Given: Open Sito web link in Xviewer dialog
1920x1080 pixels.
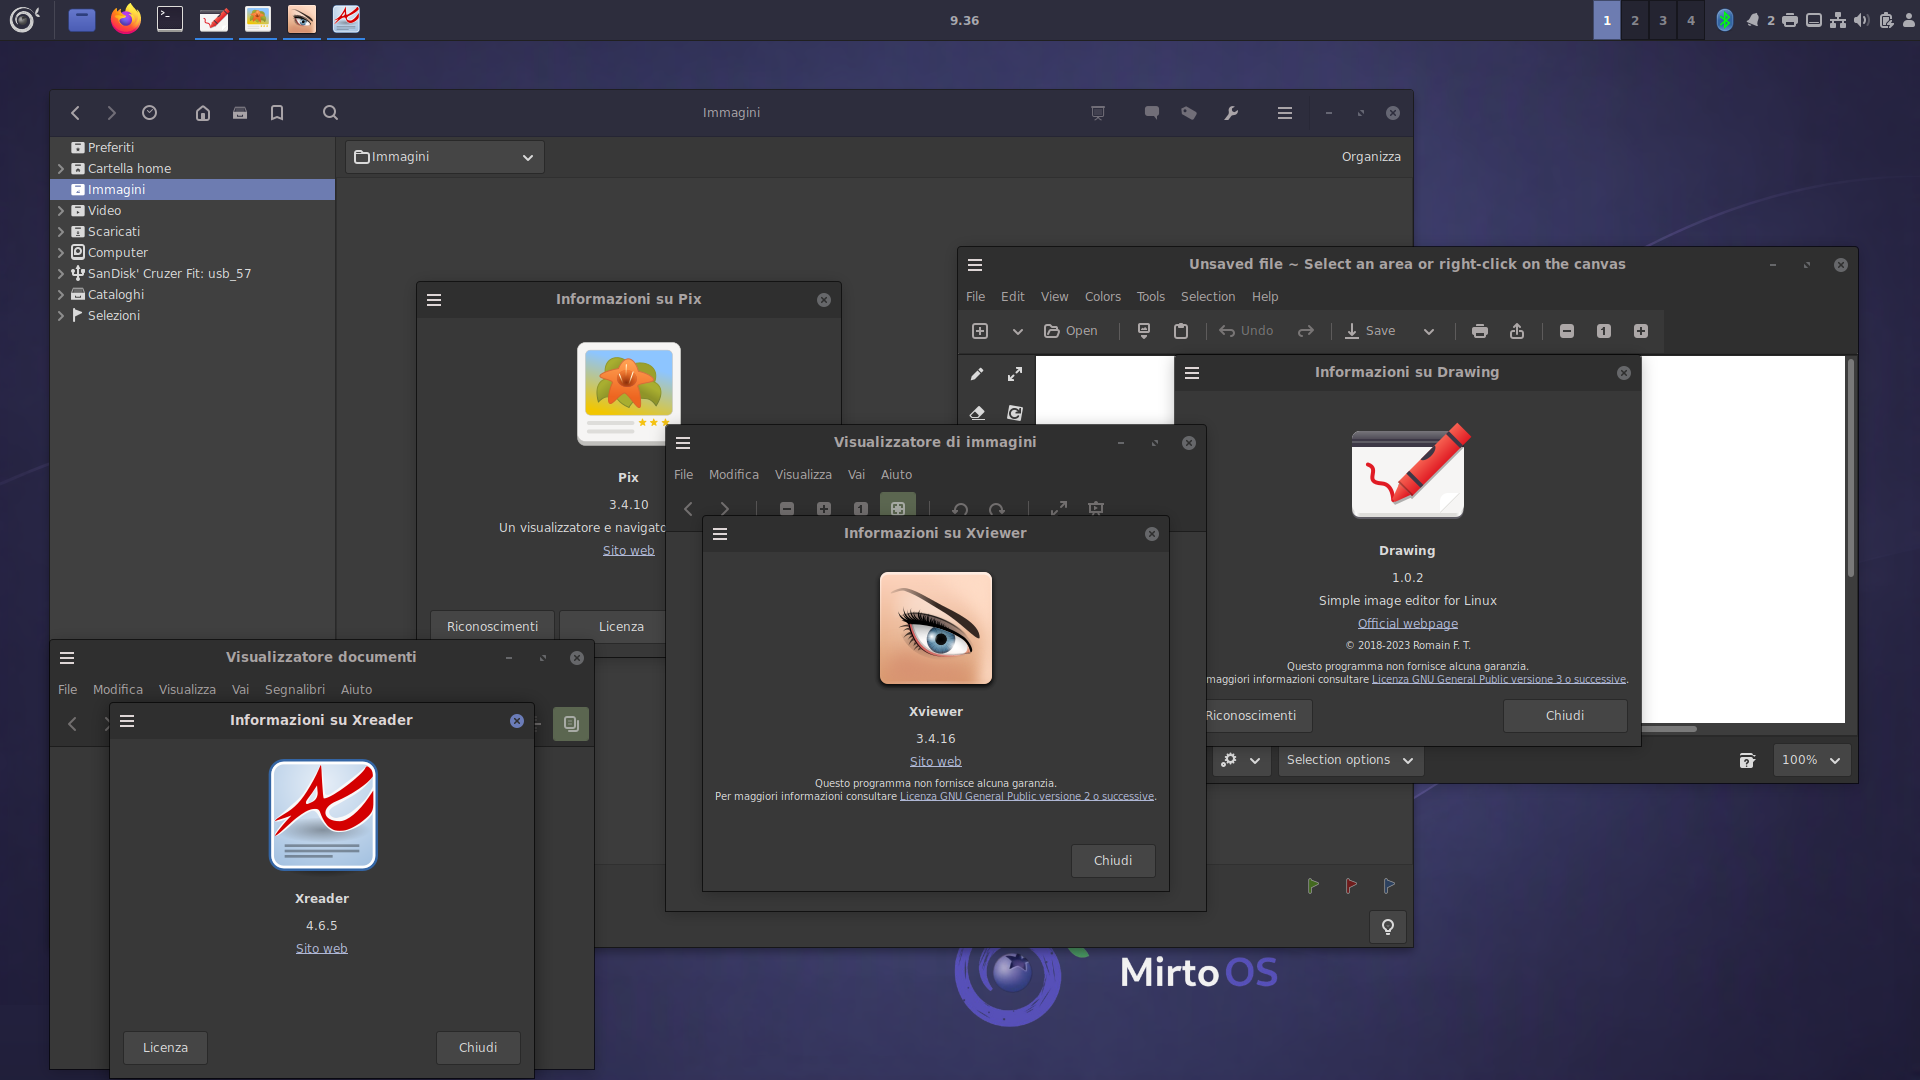Looking at the screenshot, I should click(x=935, y=762).
